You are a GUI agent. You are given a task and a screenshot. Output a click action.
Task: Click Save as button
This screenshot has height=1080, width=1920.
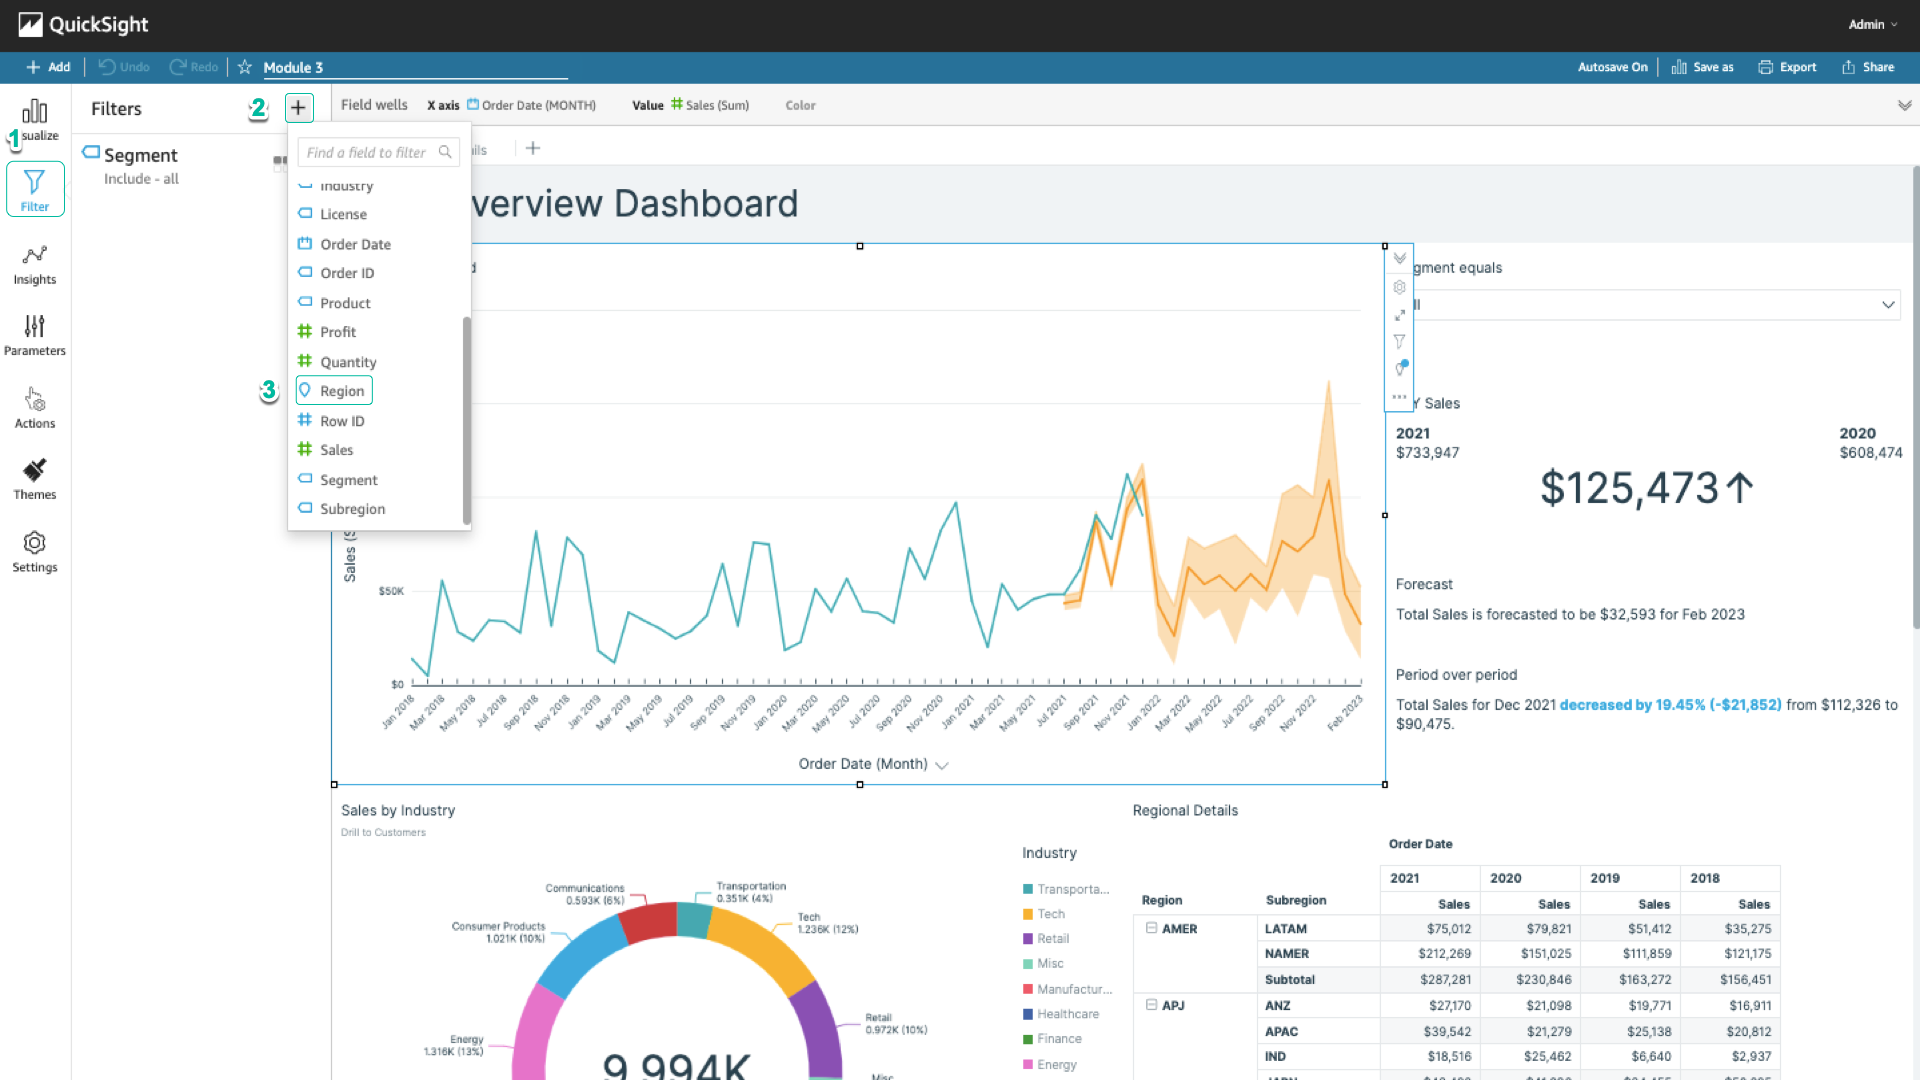pyautogui.click(x=1702, y=67)
